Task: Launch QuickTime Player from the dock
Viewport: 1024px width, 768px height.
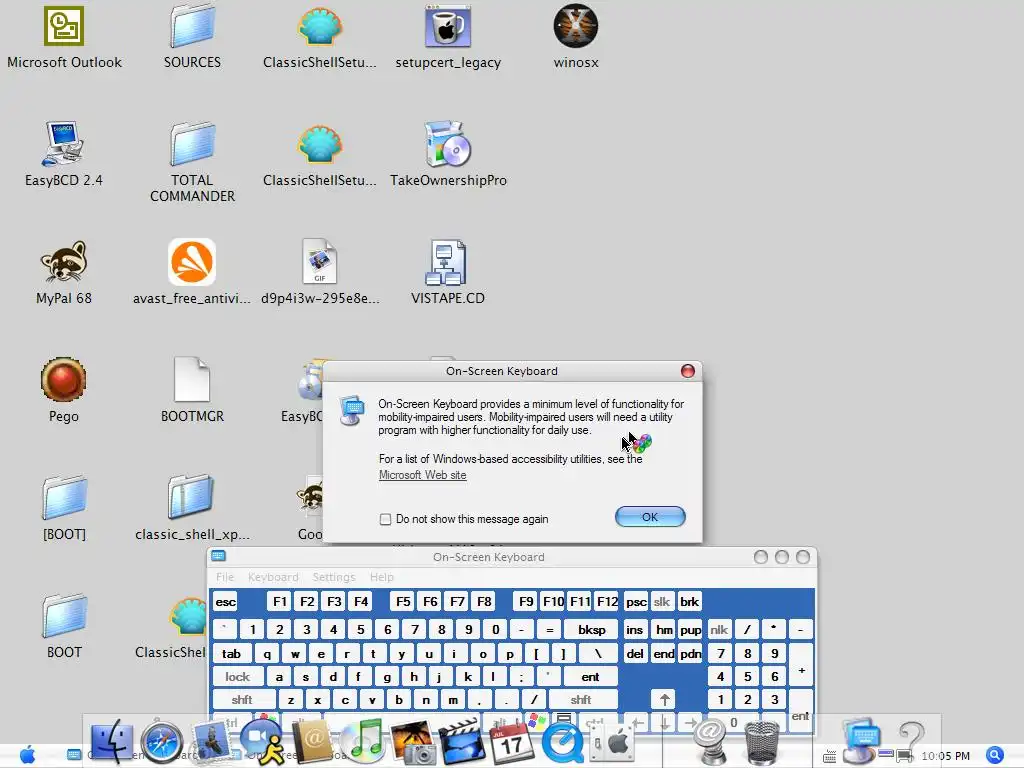Action: pyautogui.click(x=562, y=742)
